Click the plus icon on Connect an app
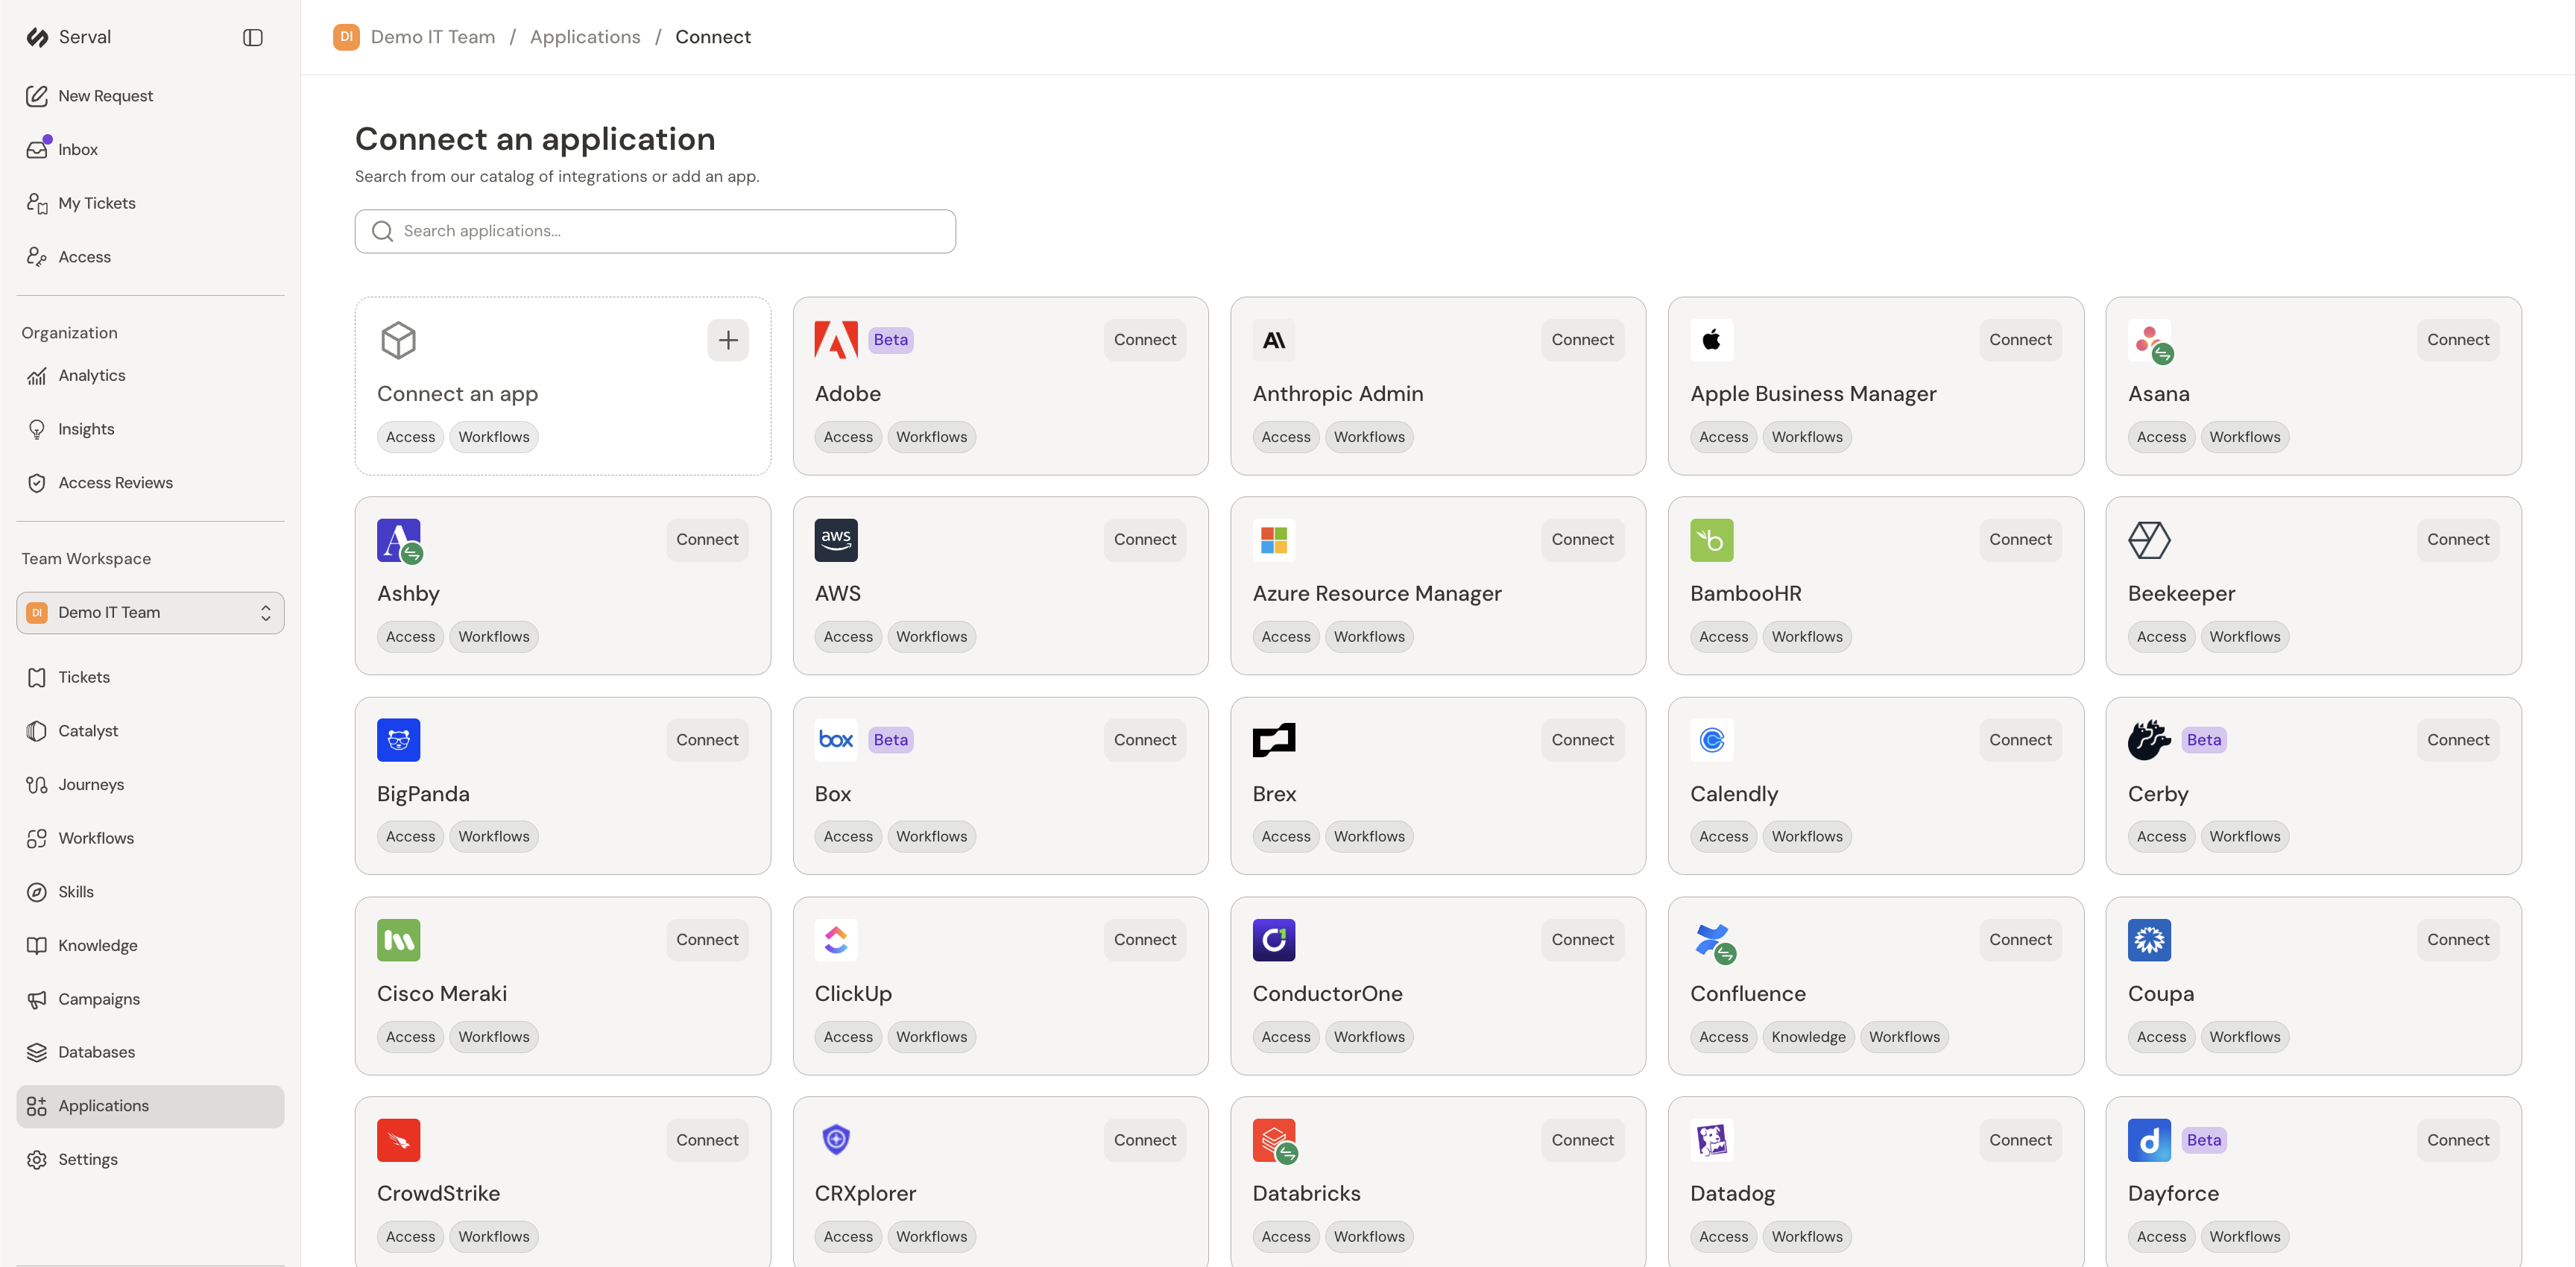The width and height of the screenshot is (2576, 1267). (728, 340)
